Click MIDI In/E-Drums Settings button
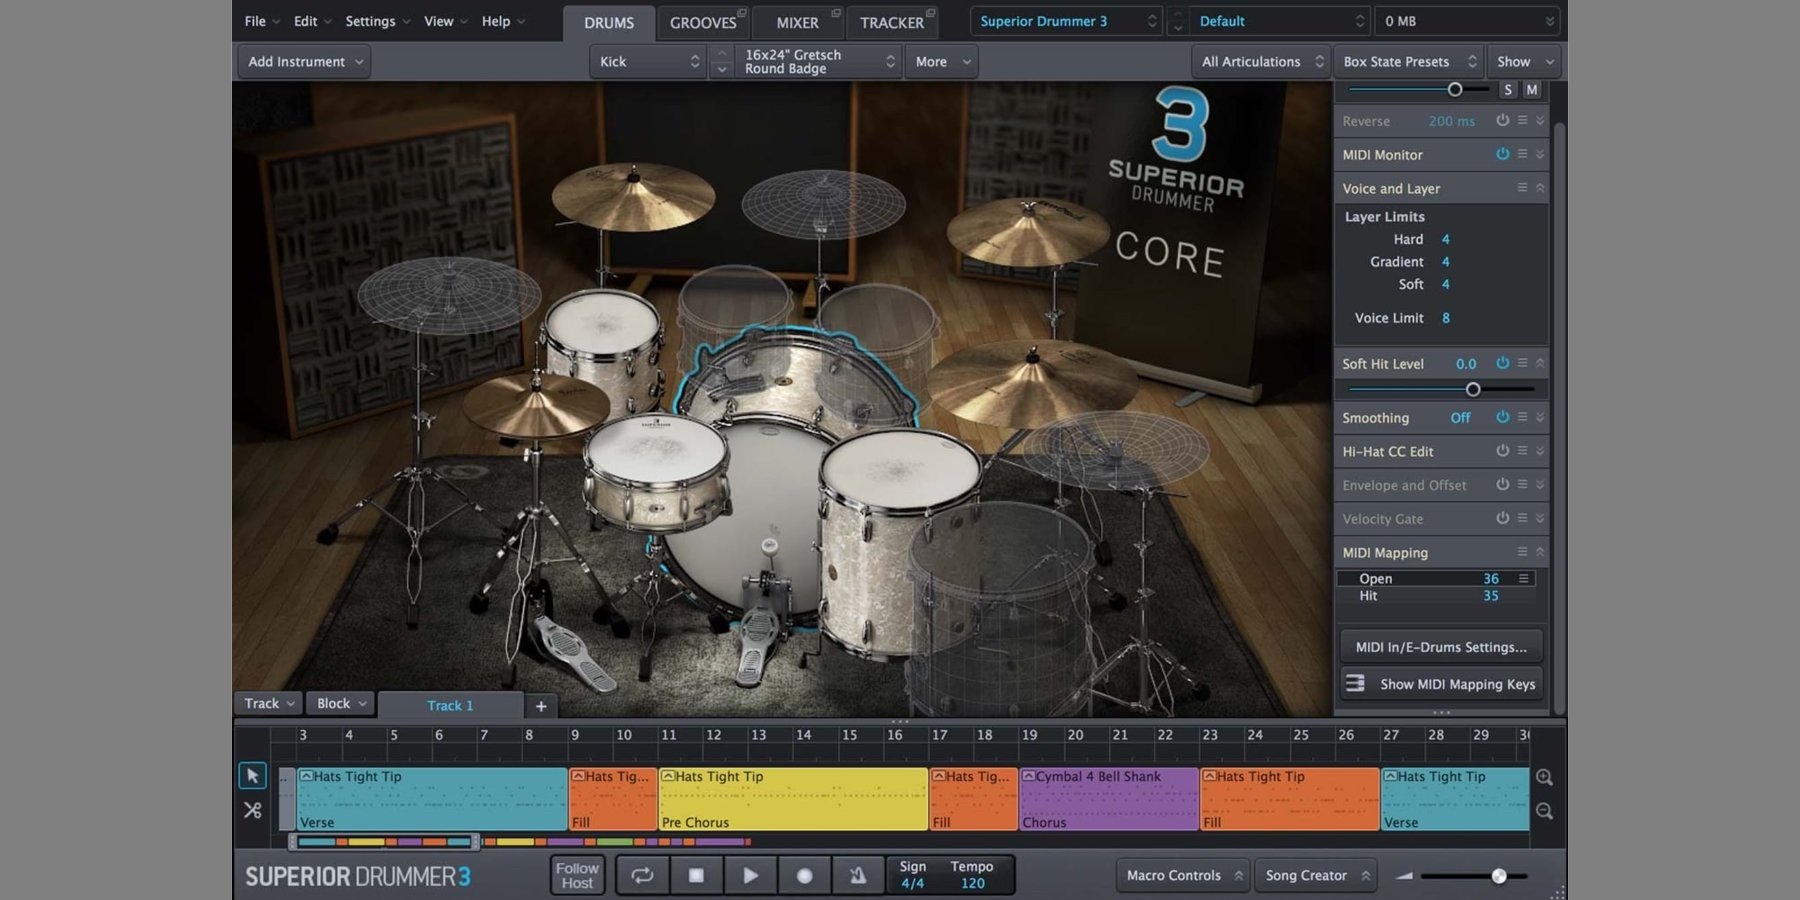This screenshot has width=1800, height=900. 1440,647
